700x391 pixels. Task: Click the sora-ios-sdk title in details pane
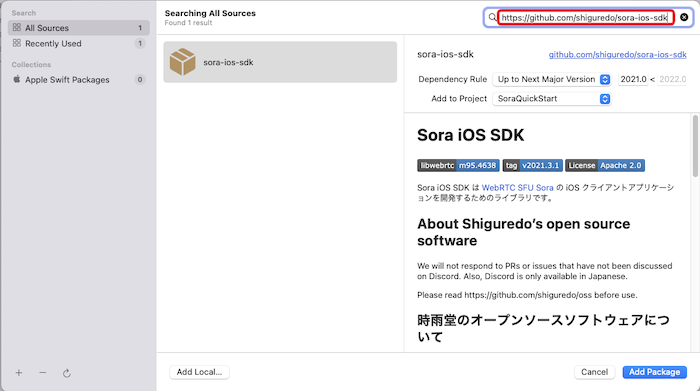(445, 54)
